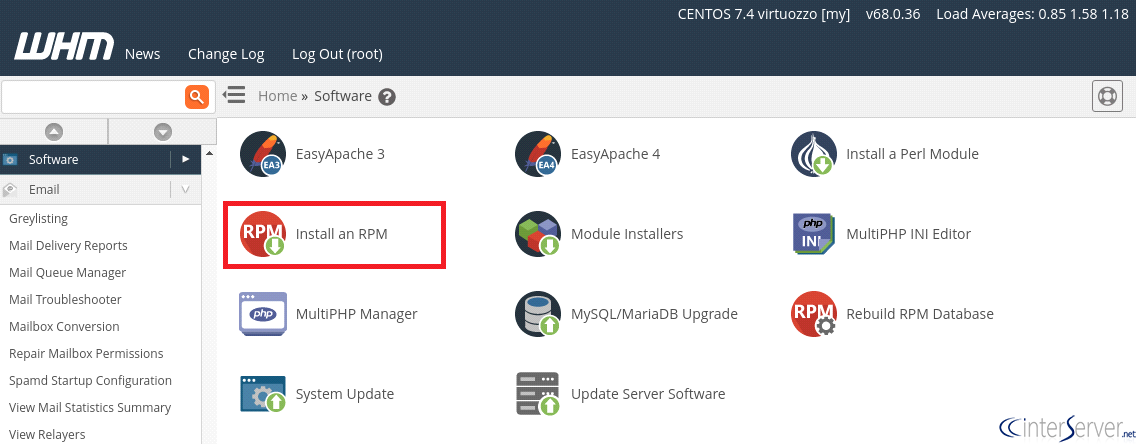Open Repair Mailbox Permissions in sidebar
The height and width of the screenshot is (444, 1136).
[86, 353]
